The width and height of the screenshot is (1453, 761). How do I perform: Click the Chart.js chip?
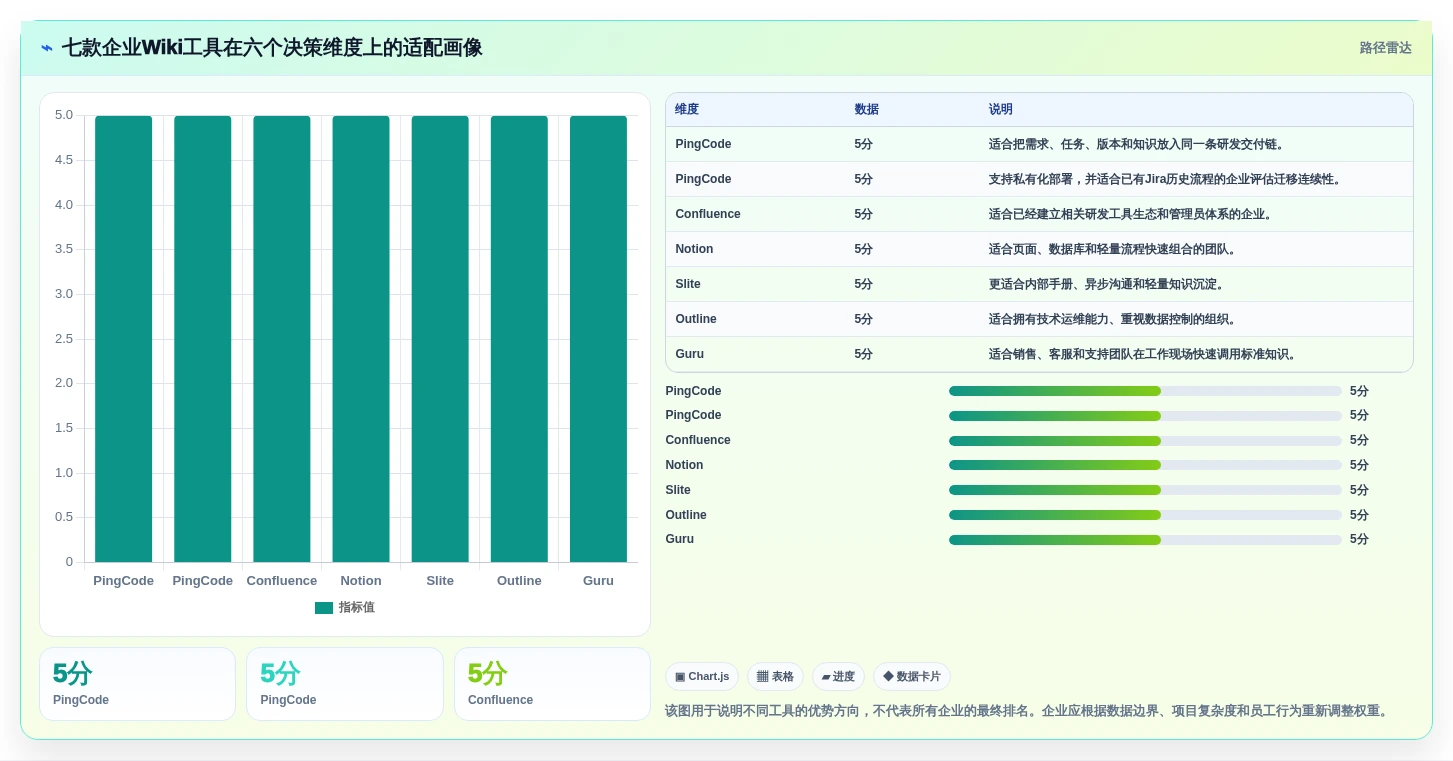point(702,677)
